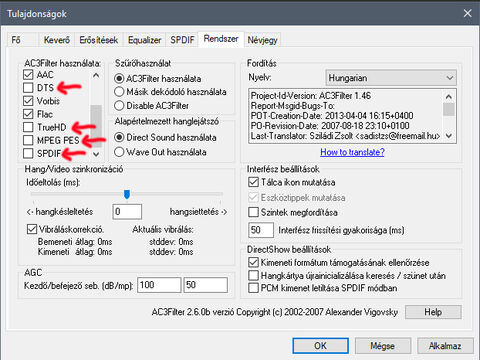Click the Last-Translator line text

tap(346, 136)
